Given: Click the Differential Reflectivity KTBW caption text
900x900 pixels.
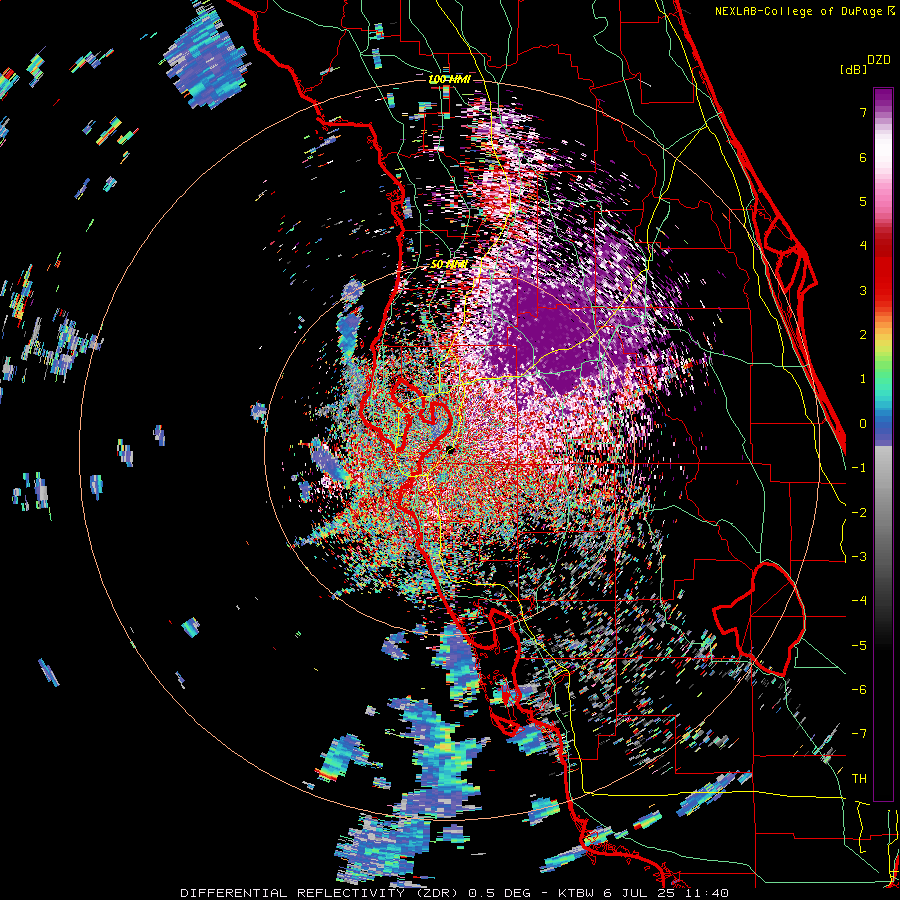Looking at the screenshot, I should (455, 893).
